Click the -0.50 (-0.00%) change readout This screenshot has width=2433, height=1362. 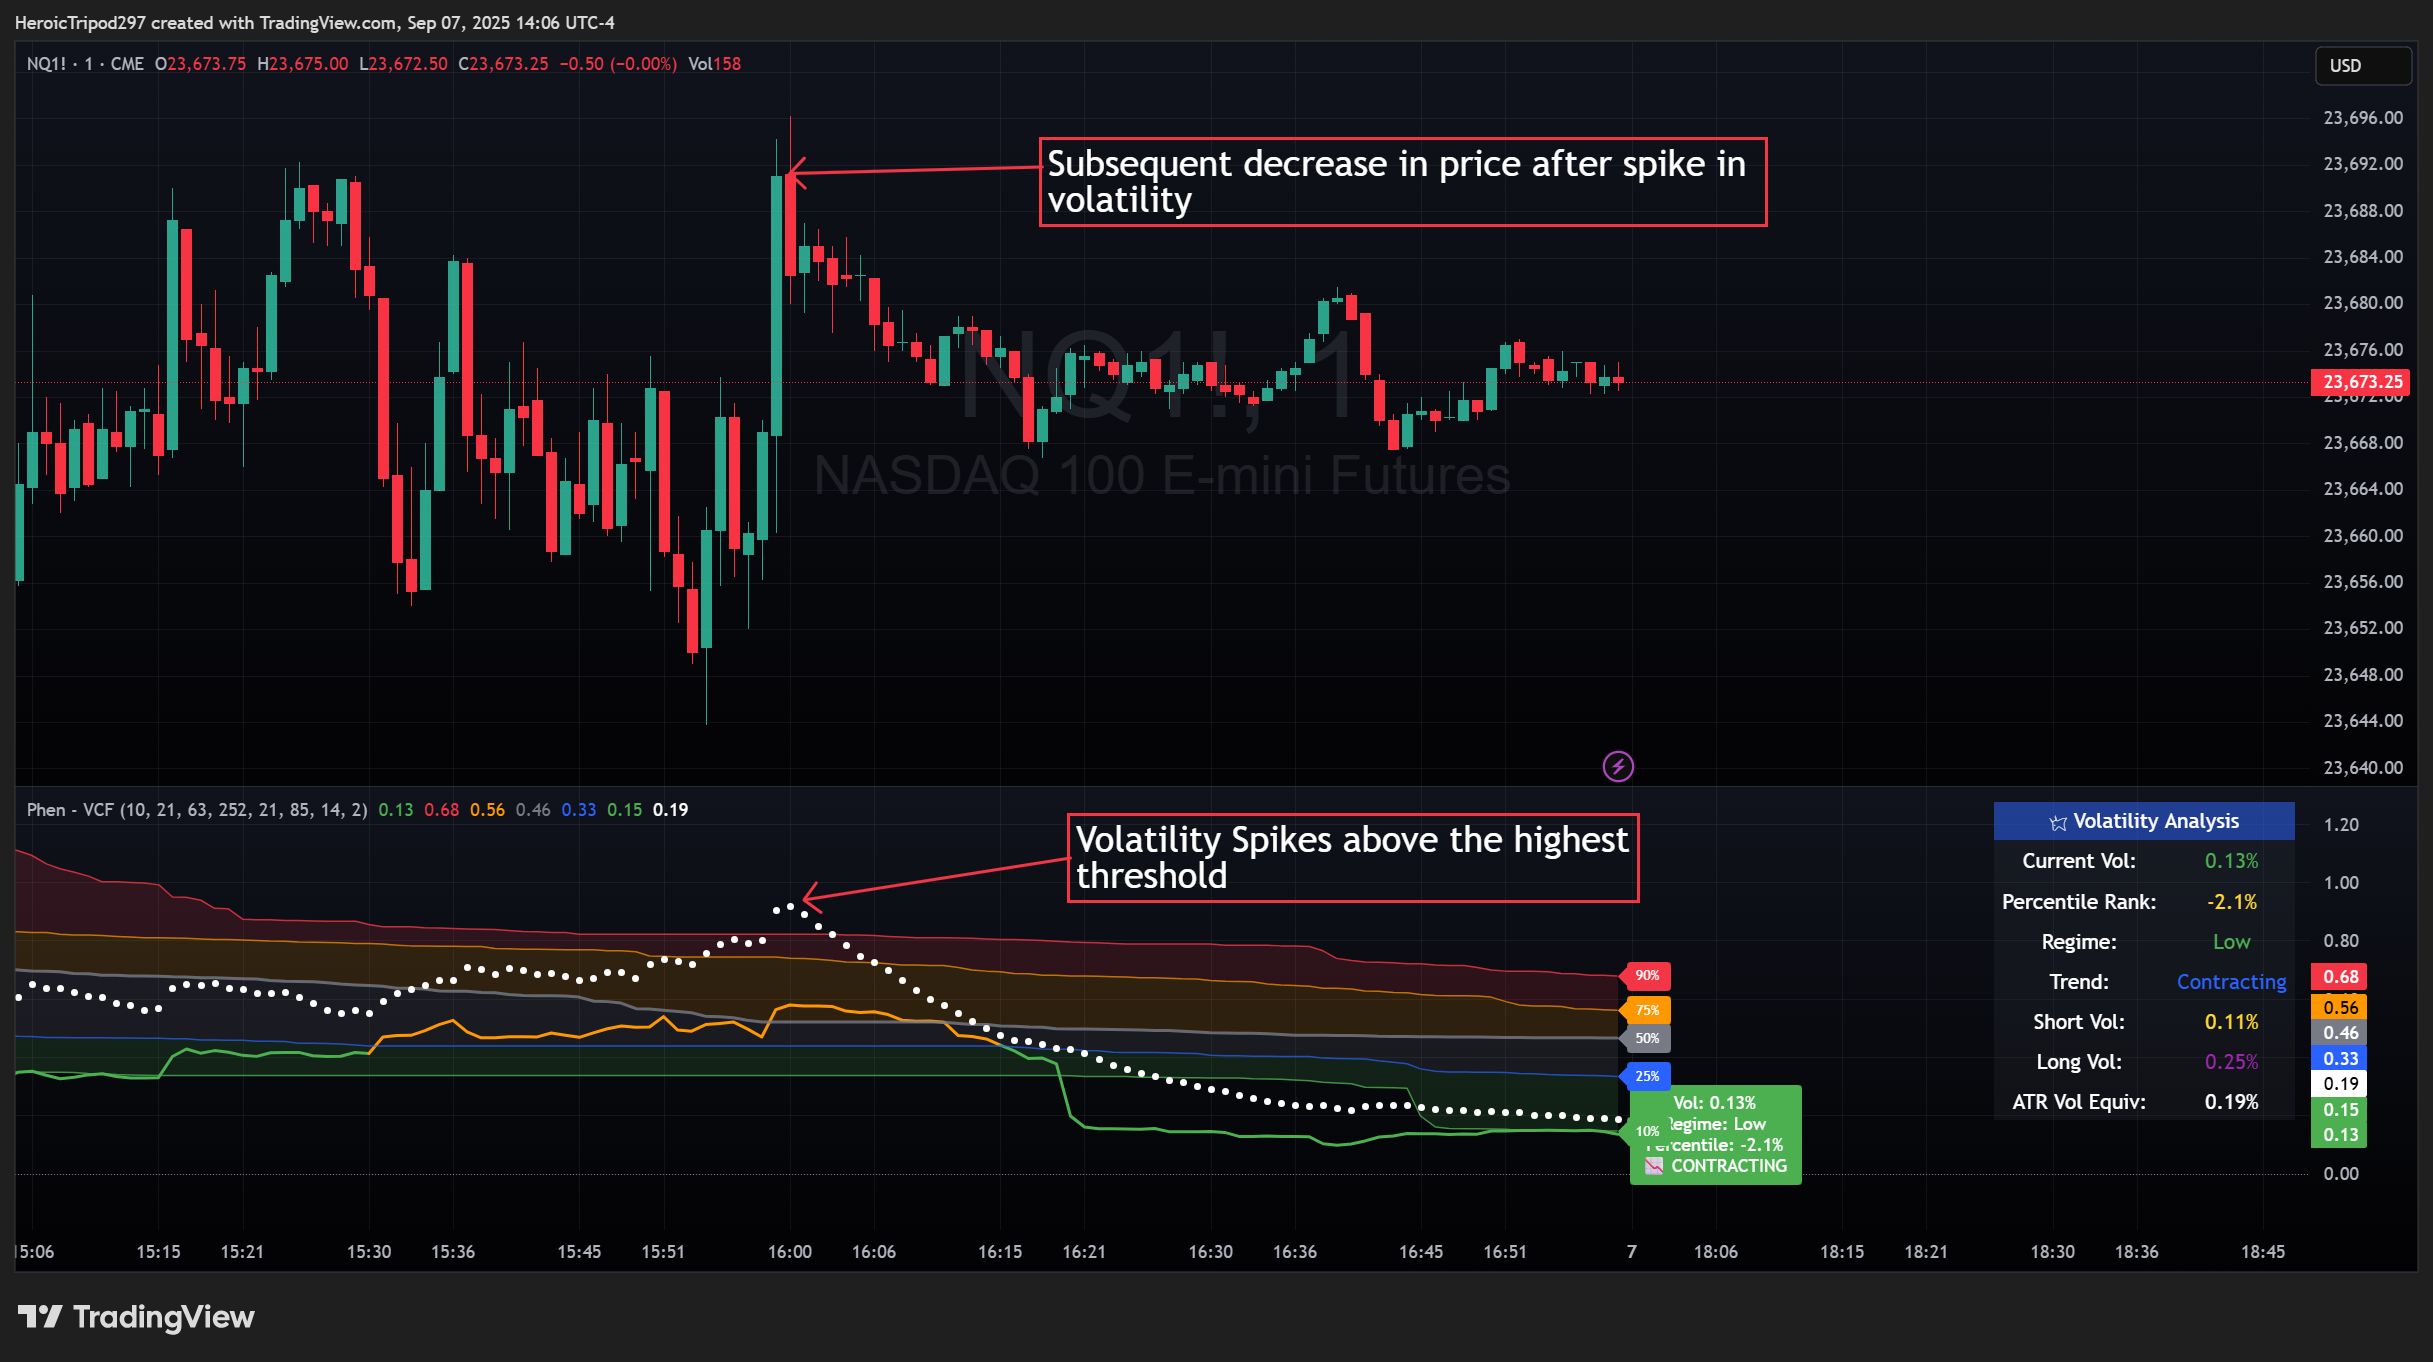point(617,64)
